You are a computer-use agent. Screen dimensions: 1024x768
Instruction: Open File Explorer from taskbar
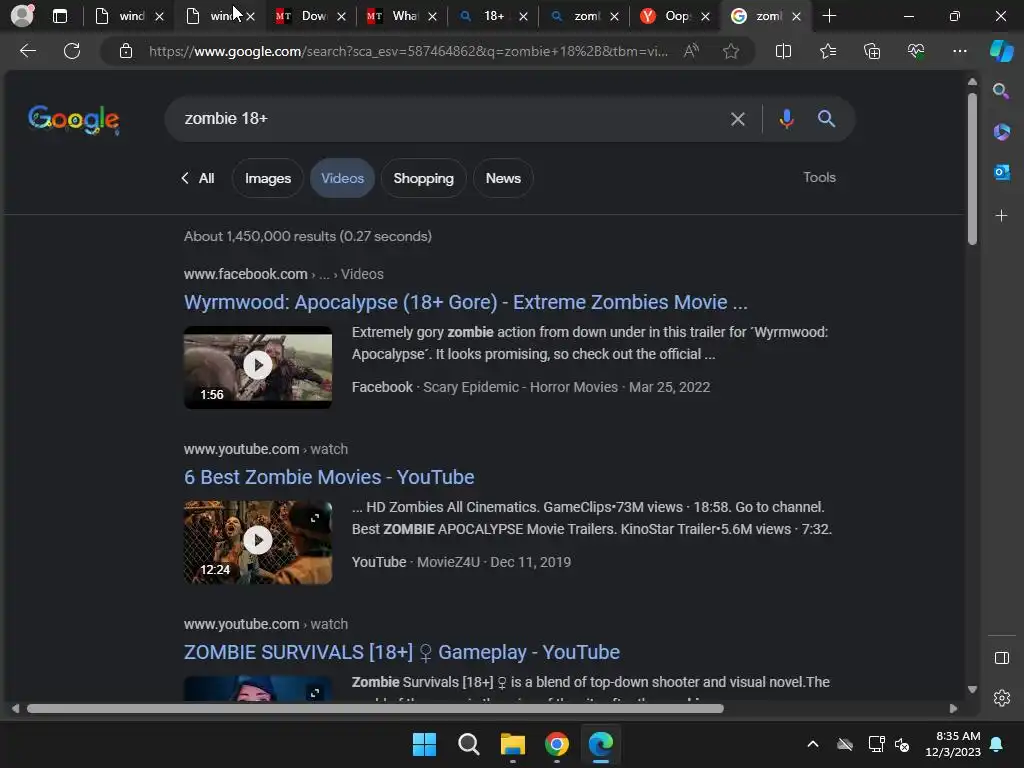click(x=513, y=744)
